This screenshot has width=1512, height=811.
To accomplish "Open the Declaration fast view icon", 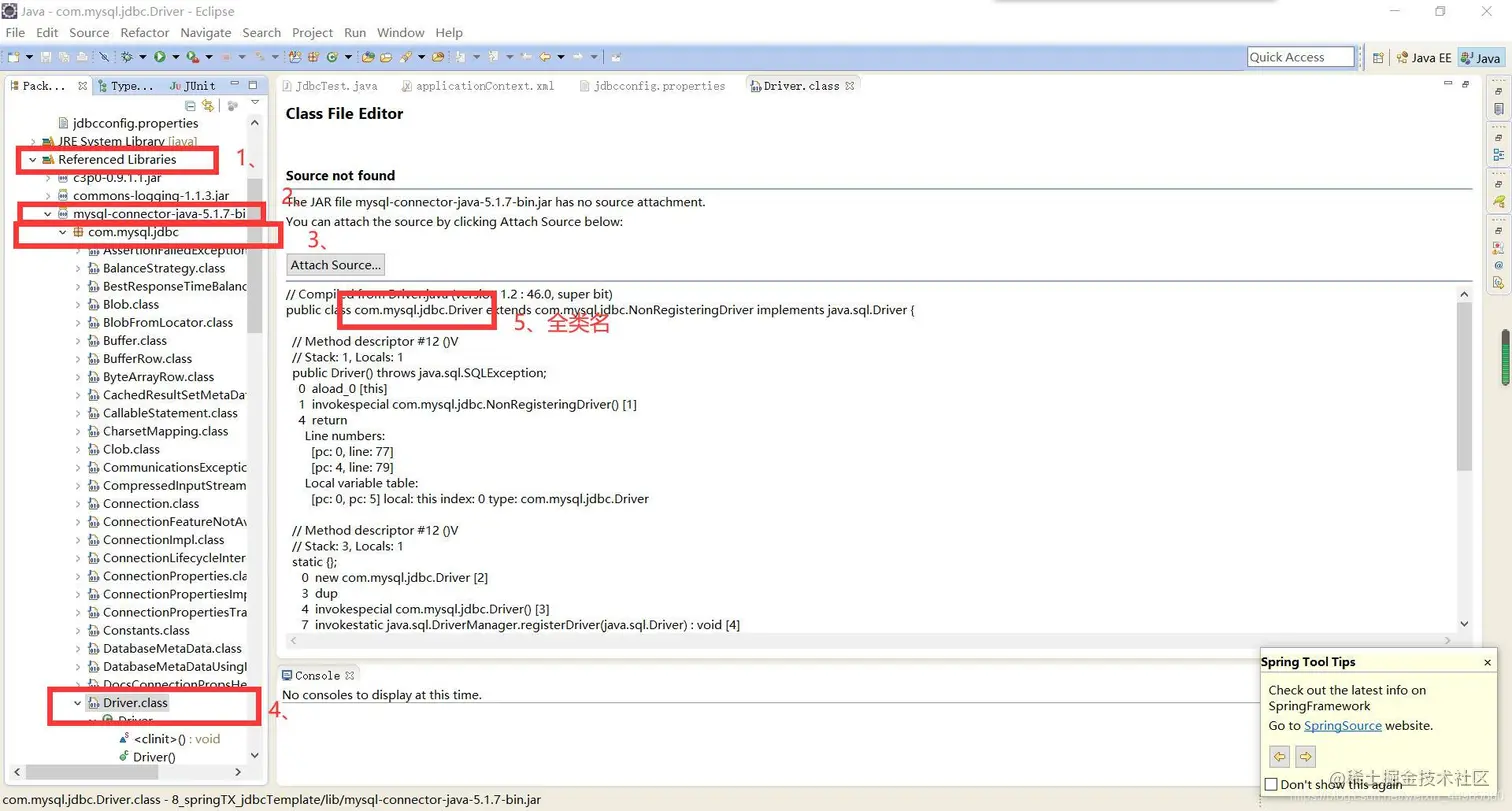I will [x=1498, y=283].
